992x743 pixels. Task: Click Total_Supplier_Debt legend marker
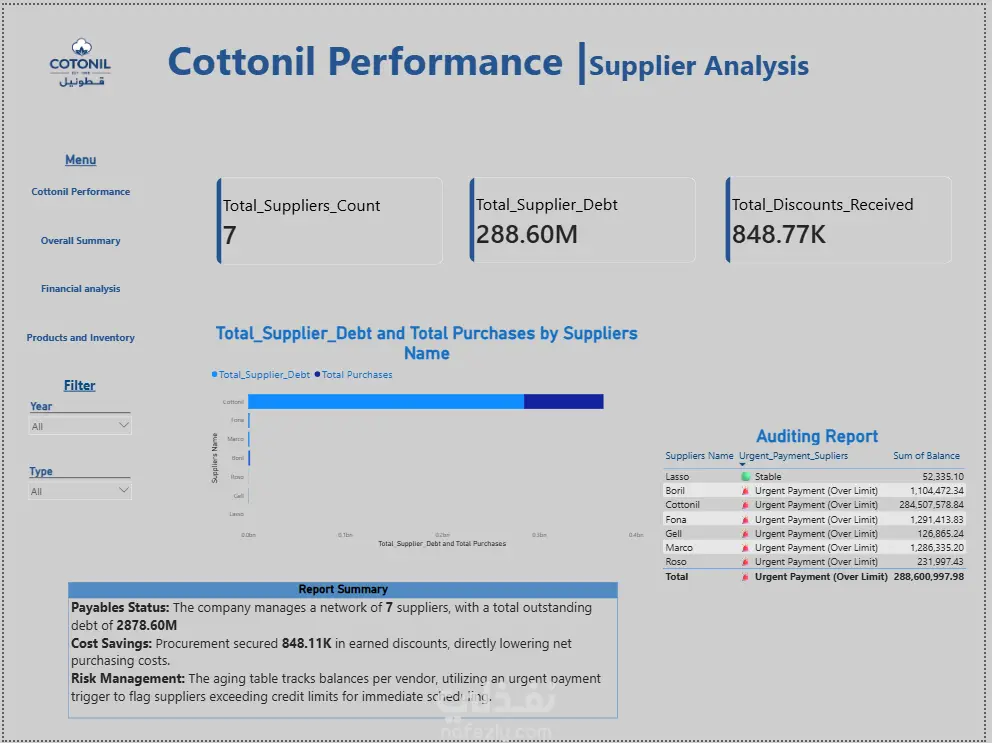coord(214,375)
